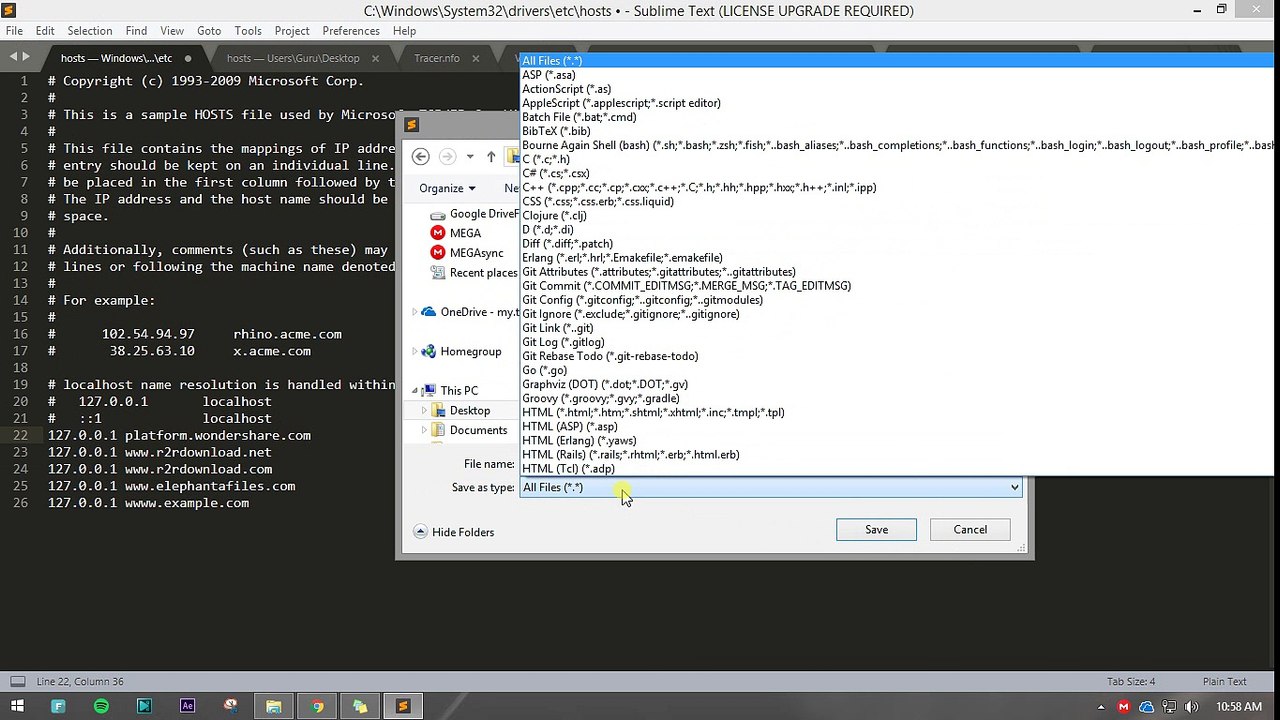Click line 26 wwww.example.com entry

(148, 503)
